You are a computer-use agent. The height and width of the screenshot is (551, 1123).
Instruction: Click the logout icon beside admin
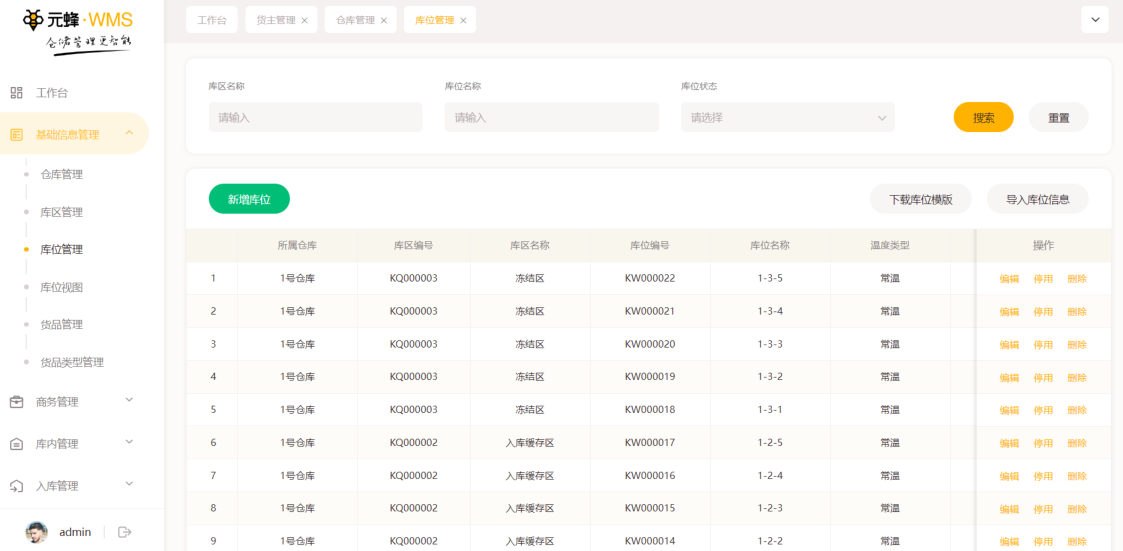coord(125,532)
